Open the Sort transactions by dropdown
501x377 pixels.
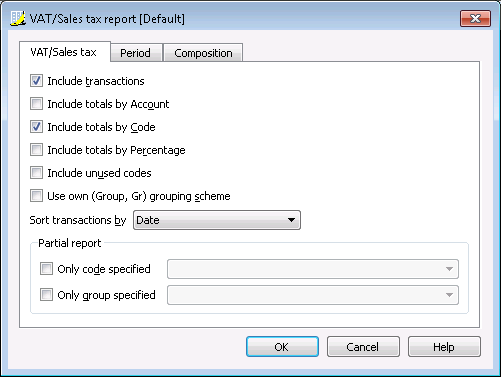(217, 220)
